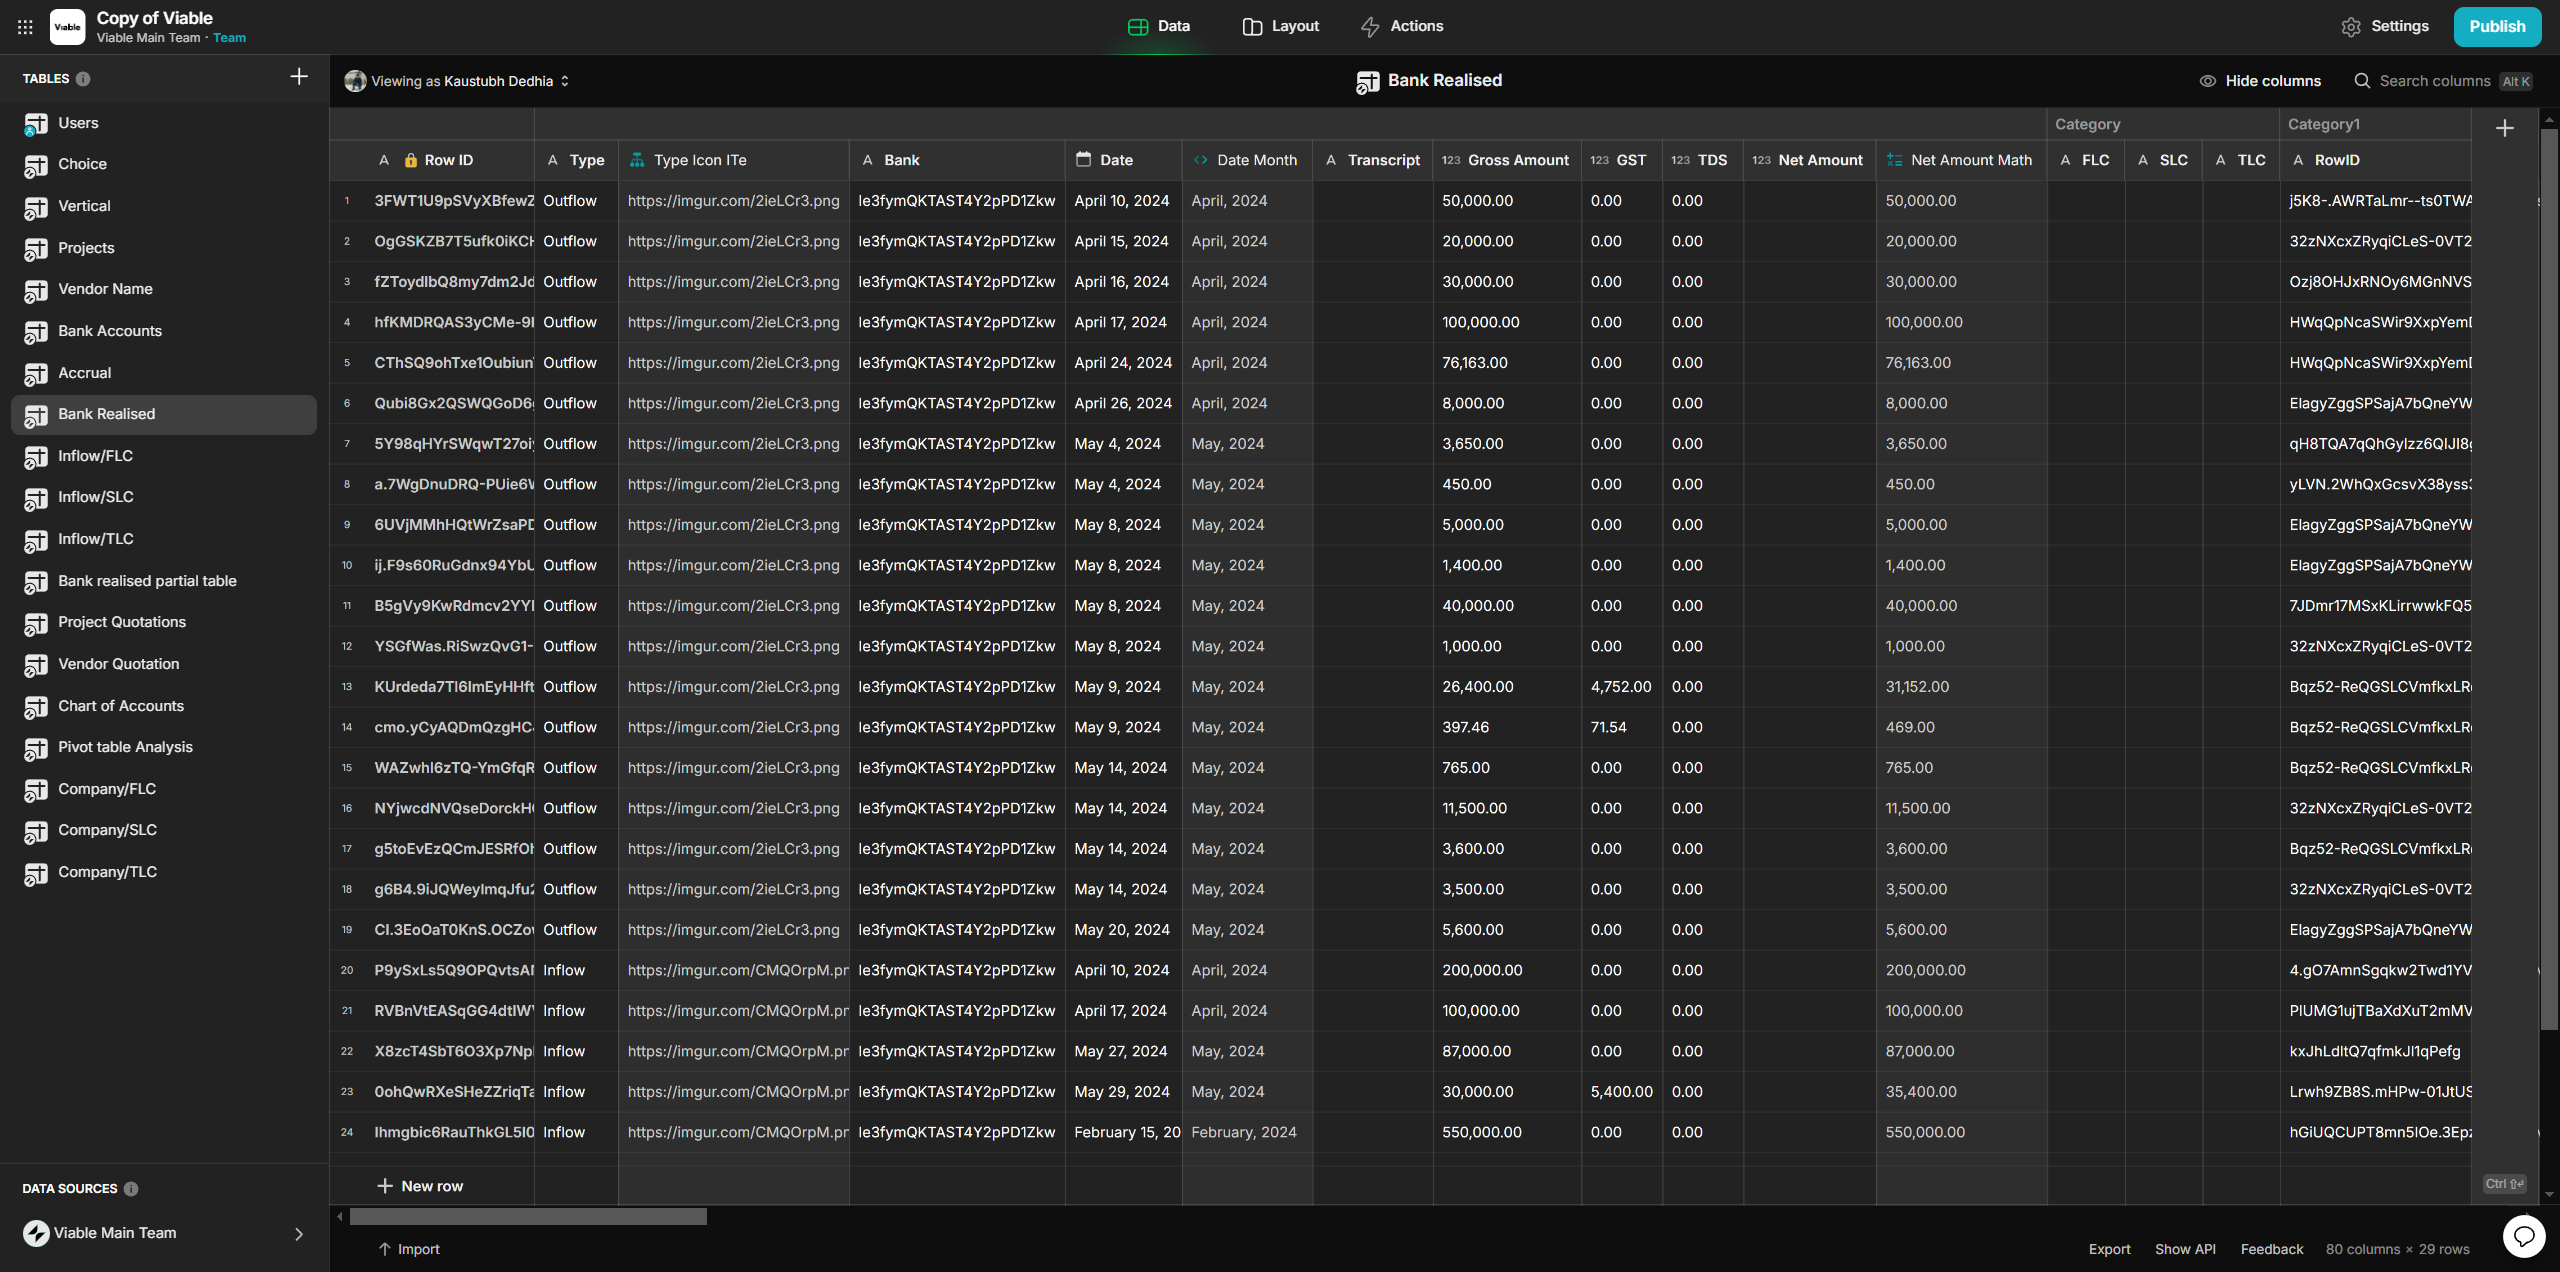Click the Company/TLC table icon
This screenshot has height=1272, width=2560.
coord(36,873)
